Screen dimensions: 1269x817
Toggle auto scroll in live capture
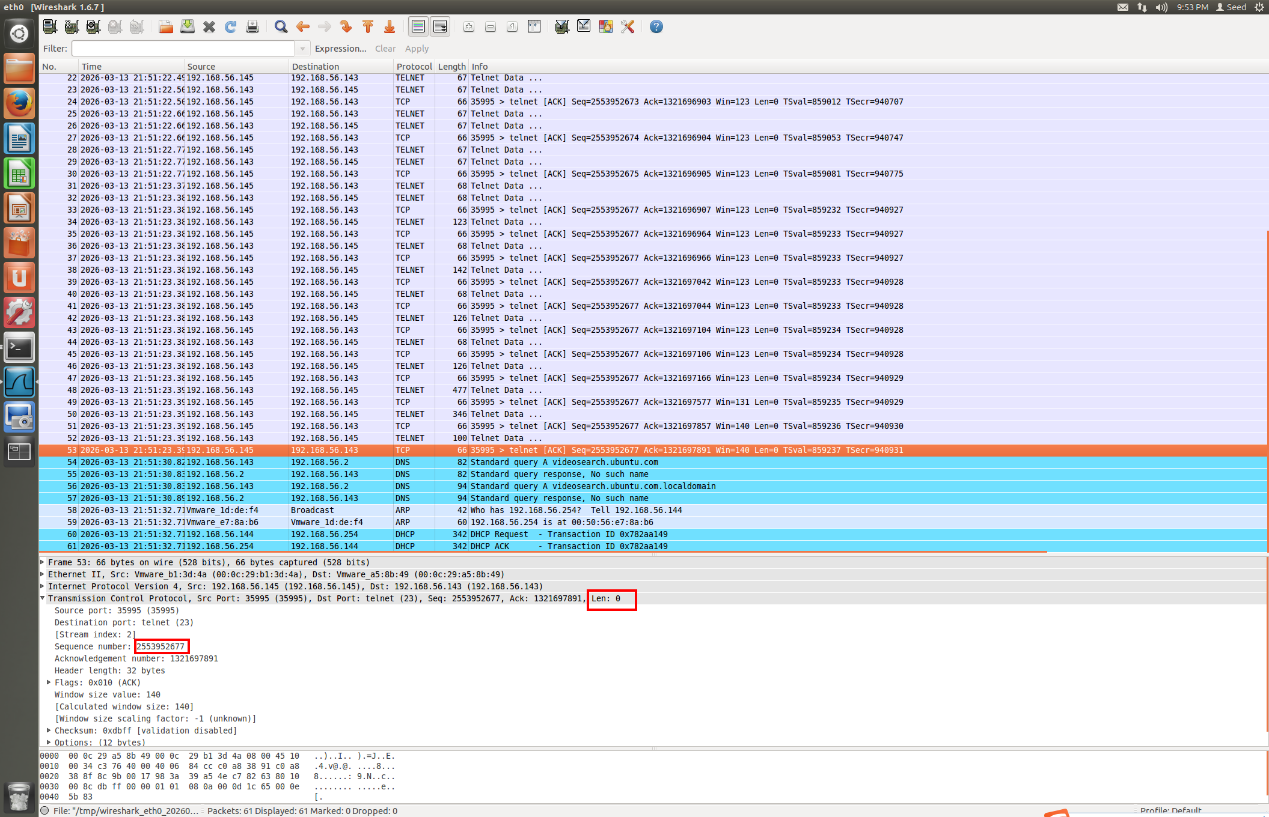coord(439,27)
